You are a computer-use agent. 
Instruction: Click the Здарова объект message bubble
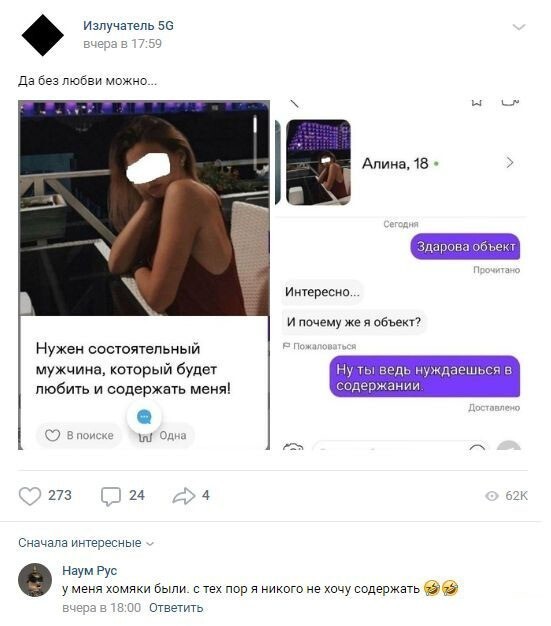pyautogui.click(x=465, y=246)
